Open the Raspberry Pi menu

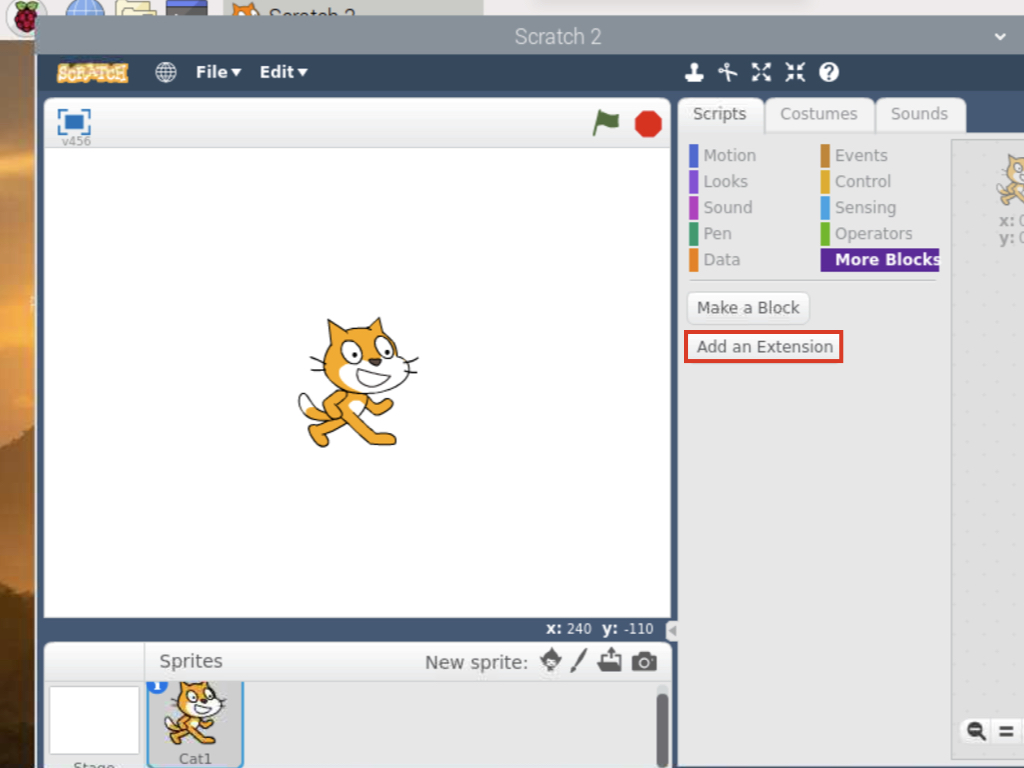tap(26, 18)
